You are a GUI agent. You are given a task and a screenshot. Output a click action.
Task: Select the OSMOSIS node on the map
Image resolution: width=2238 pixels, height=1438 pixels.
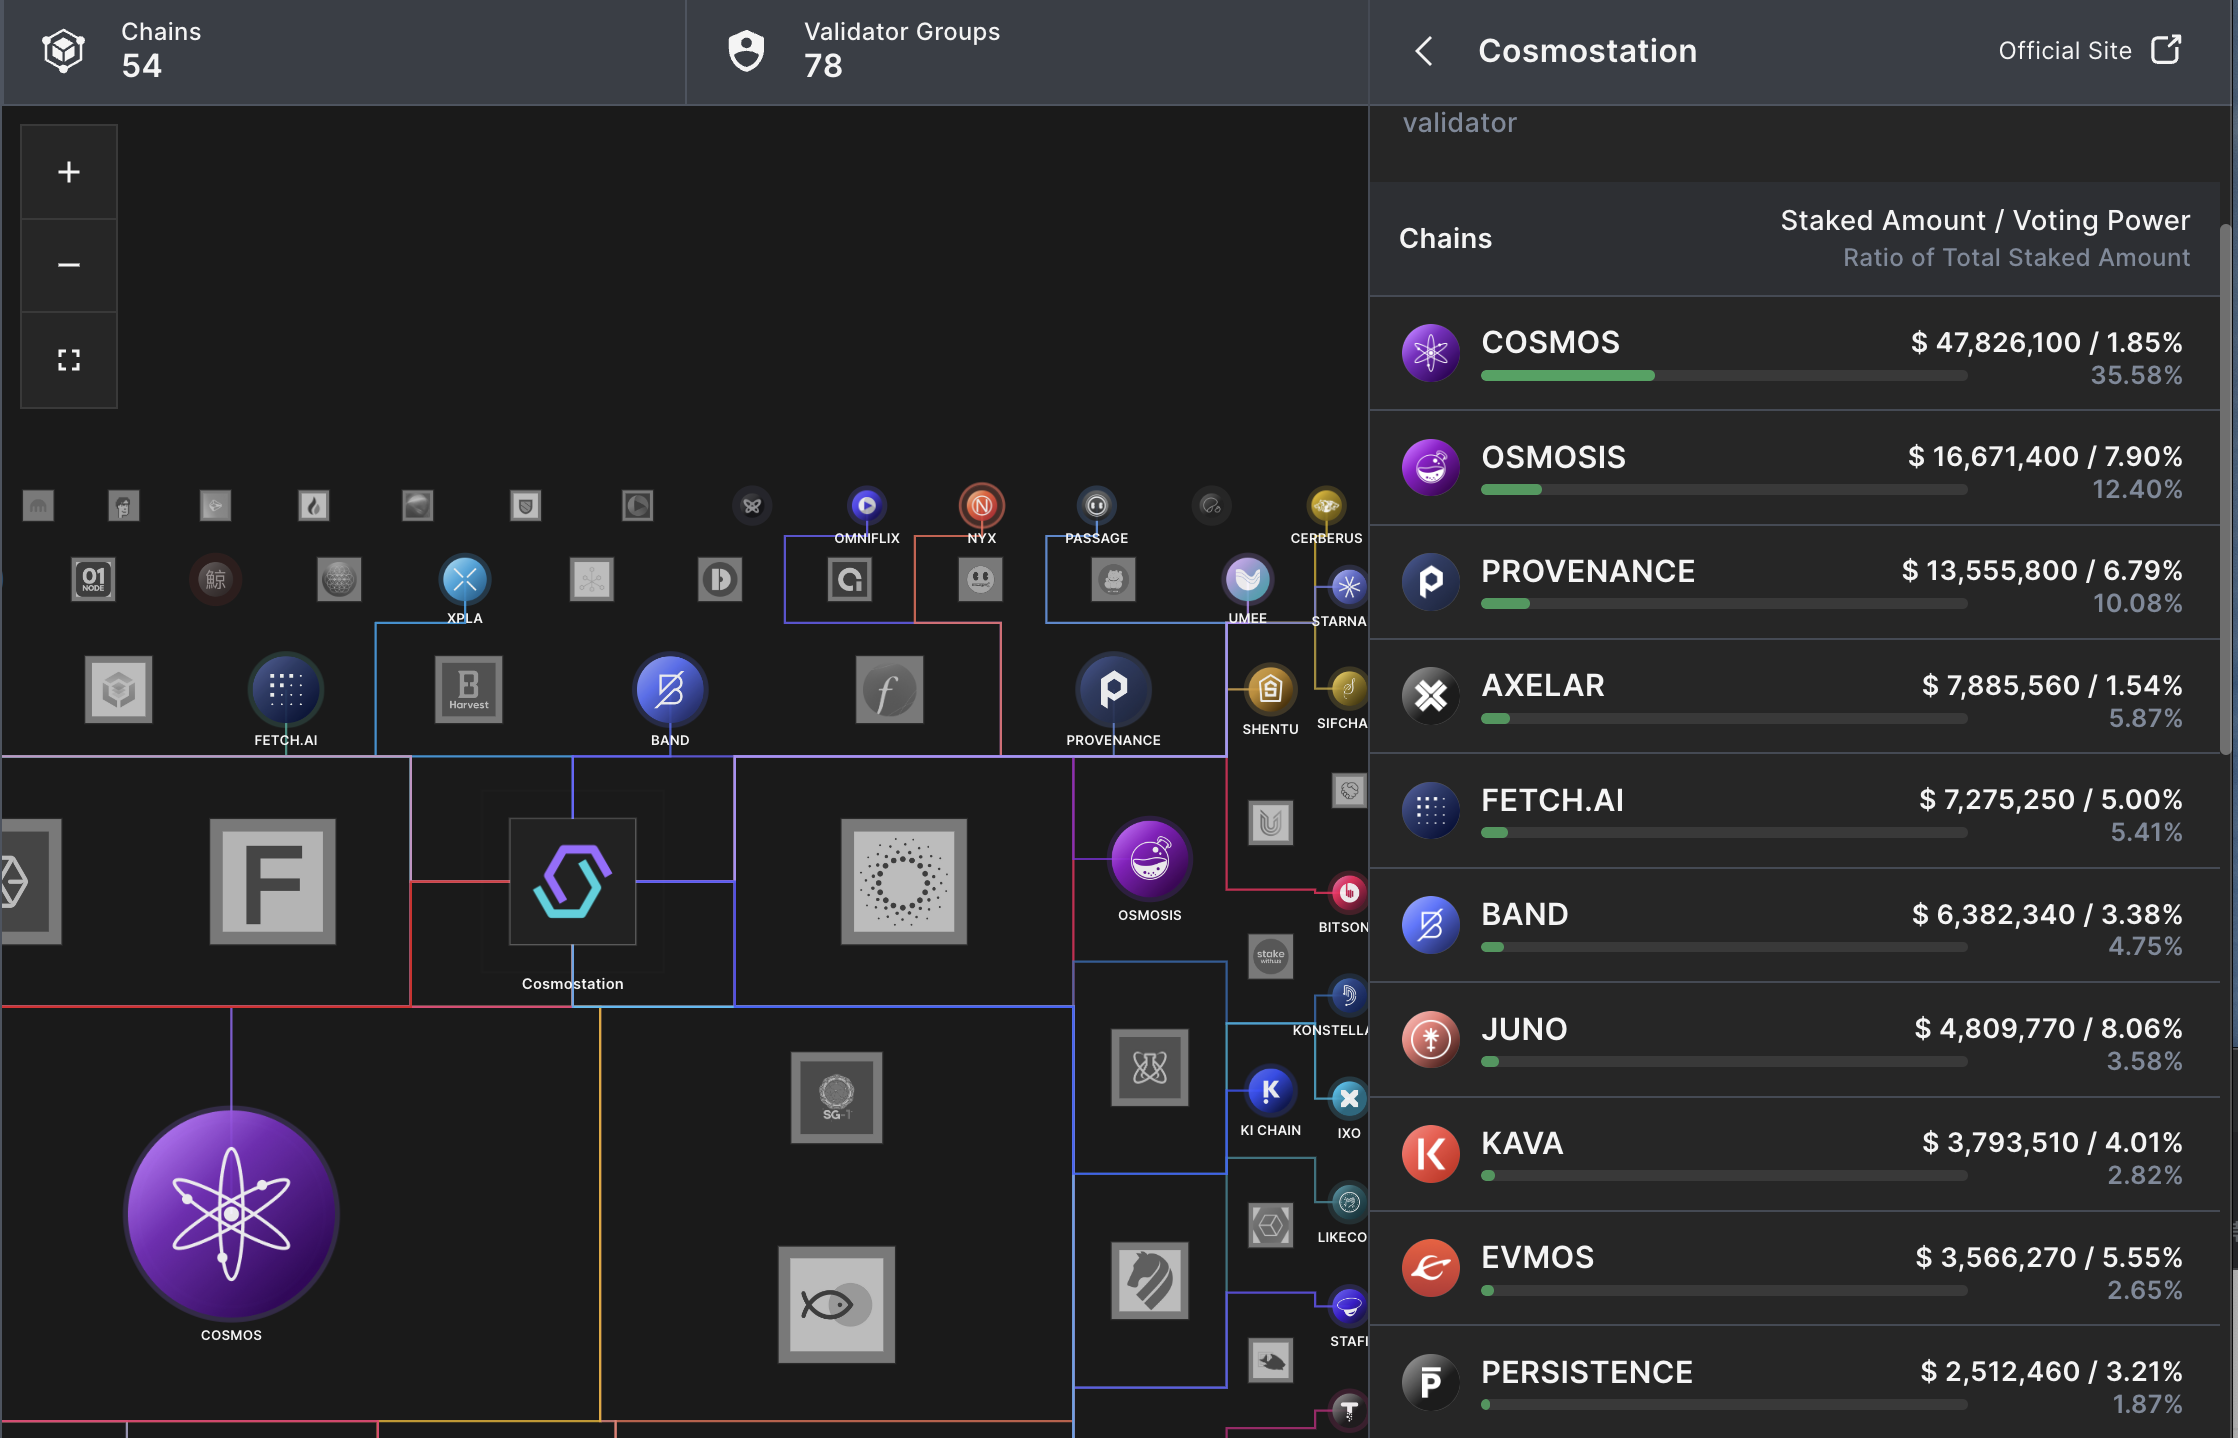click(1149, 859)
